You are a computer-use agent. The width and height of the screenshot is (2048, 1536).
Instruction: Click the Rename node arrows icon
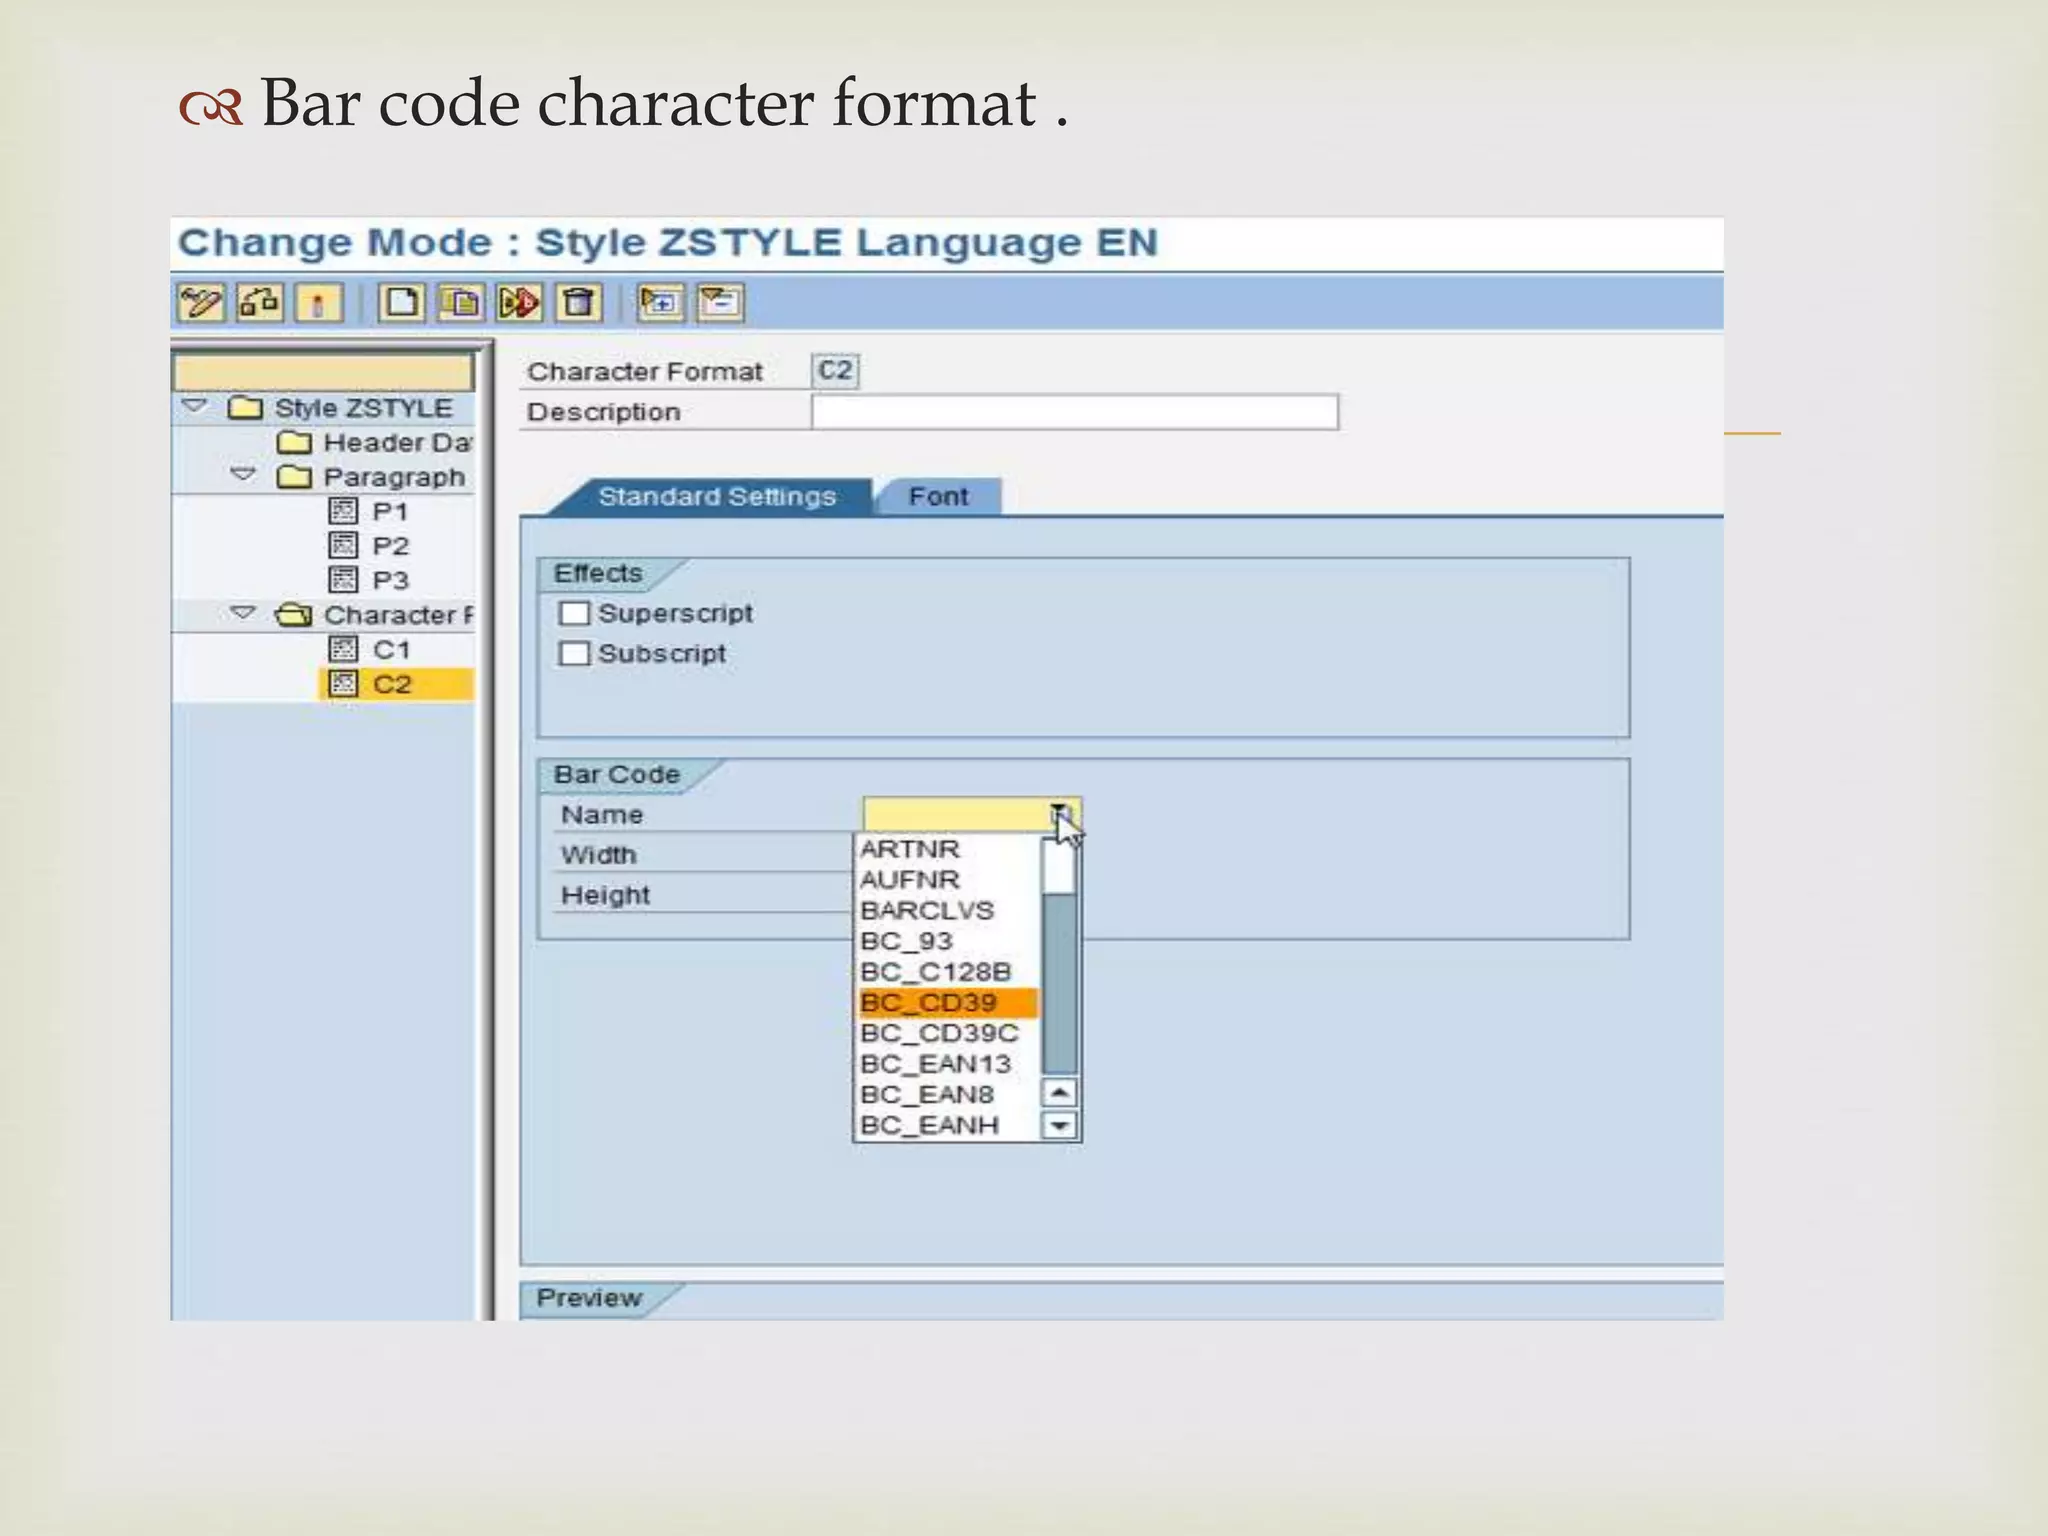point(520,302)
